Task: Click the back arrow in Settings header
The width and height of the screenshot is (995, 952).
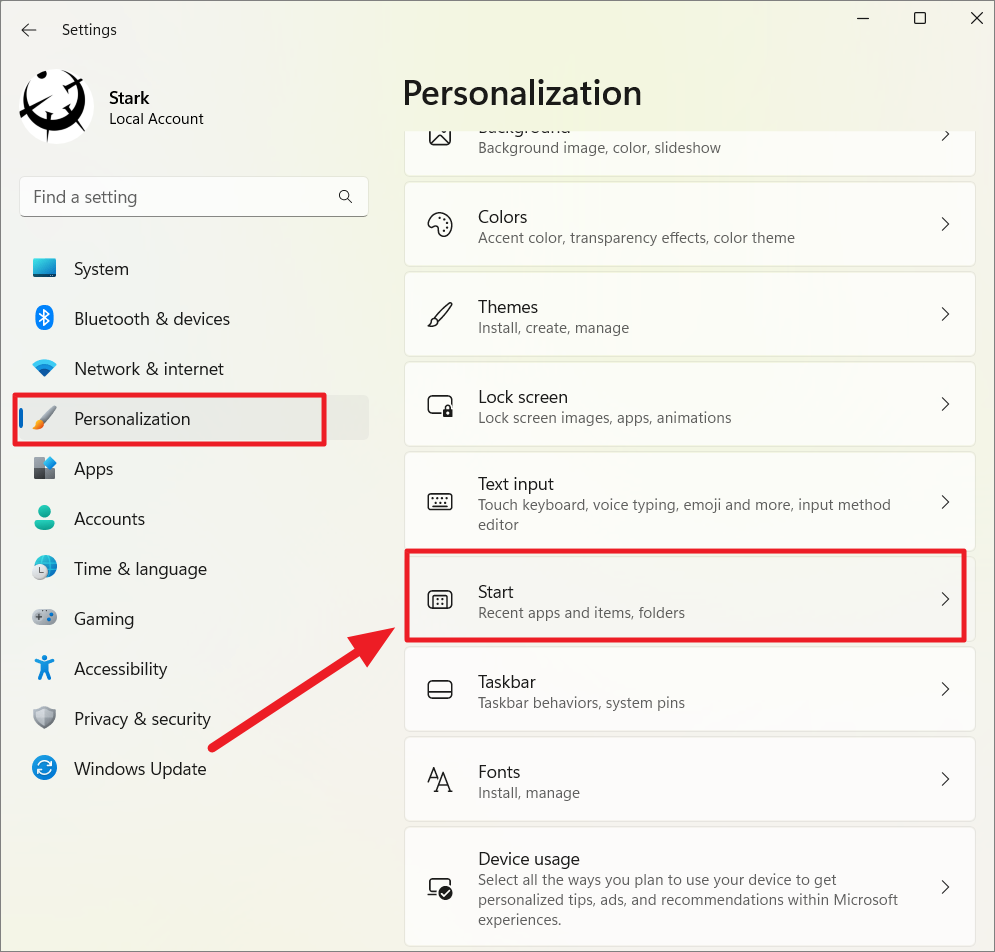Action: [x=29, y=30]
